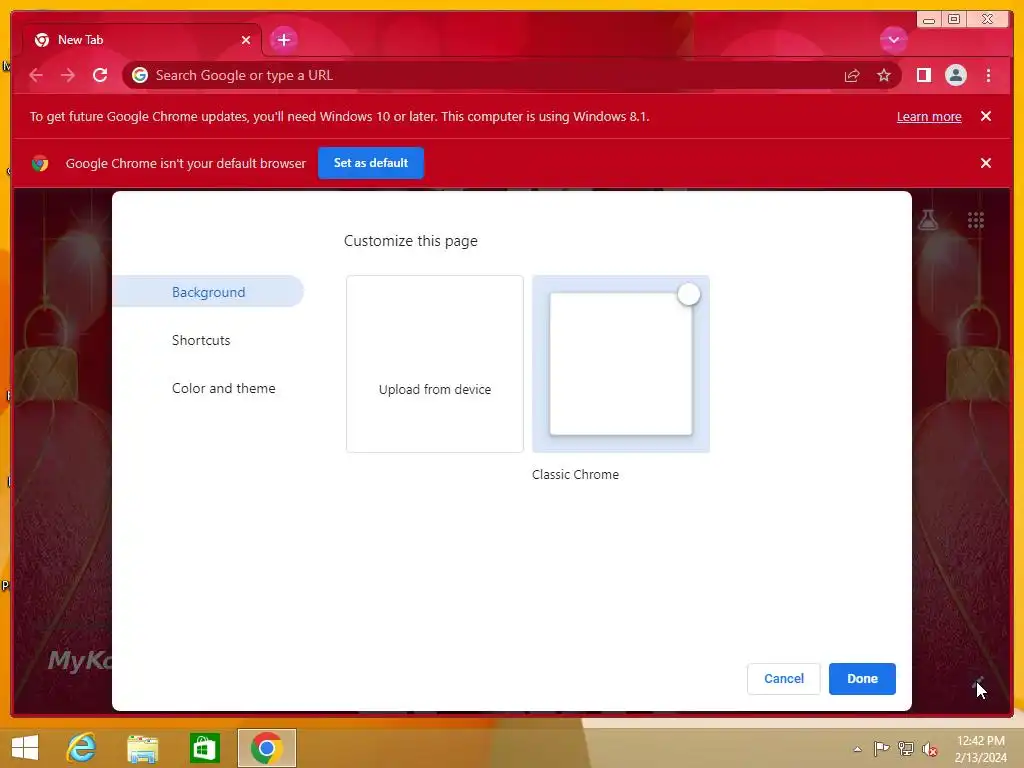Toggle the side panel icon
The width and height of the screenshot is (1024, 768).
(923, 76)
